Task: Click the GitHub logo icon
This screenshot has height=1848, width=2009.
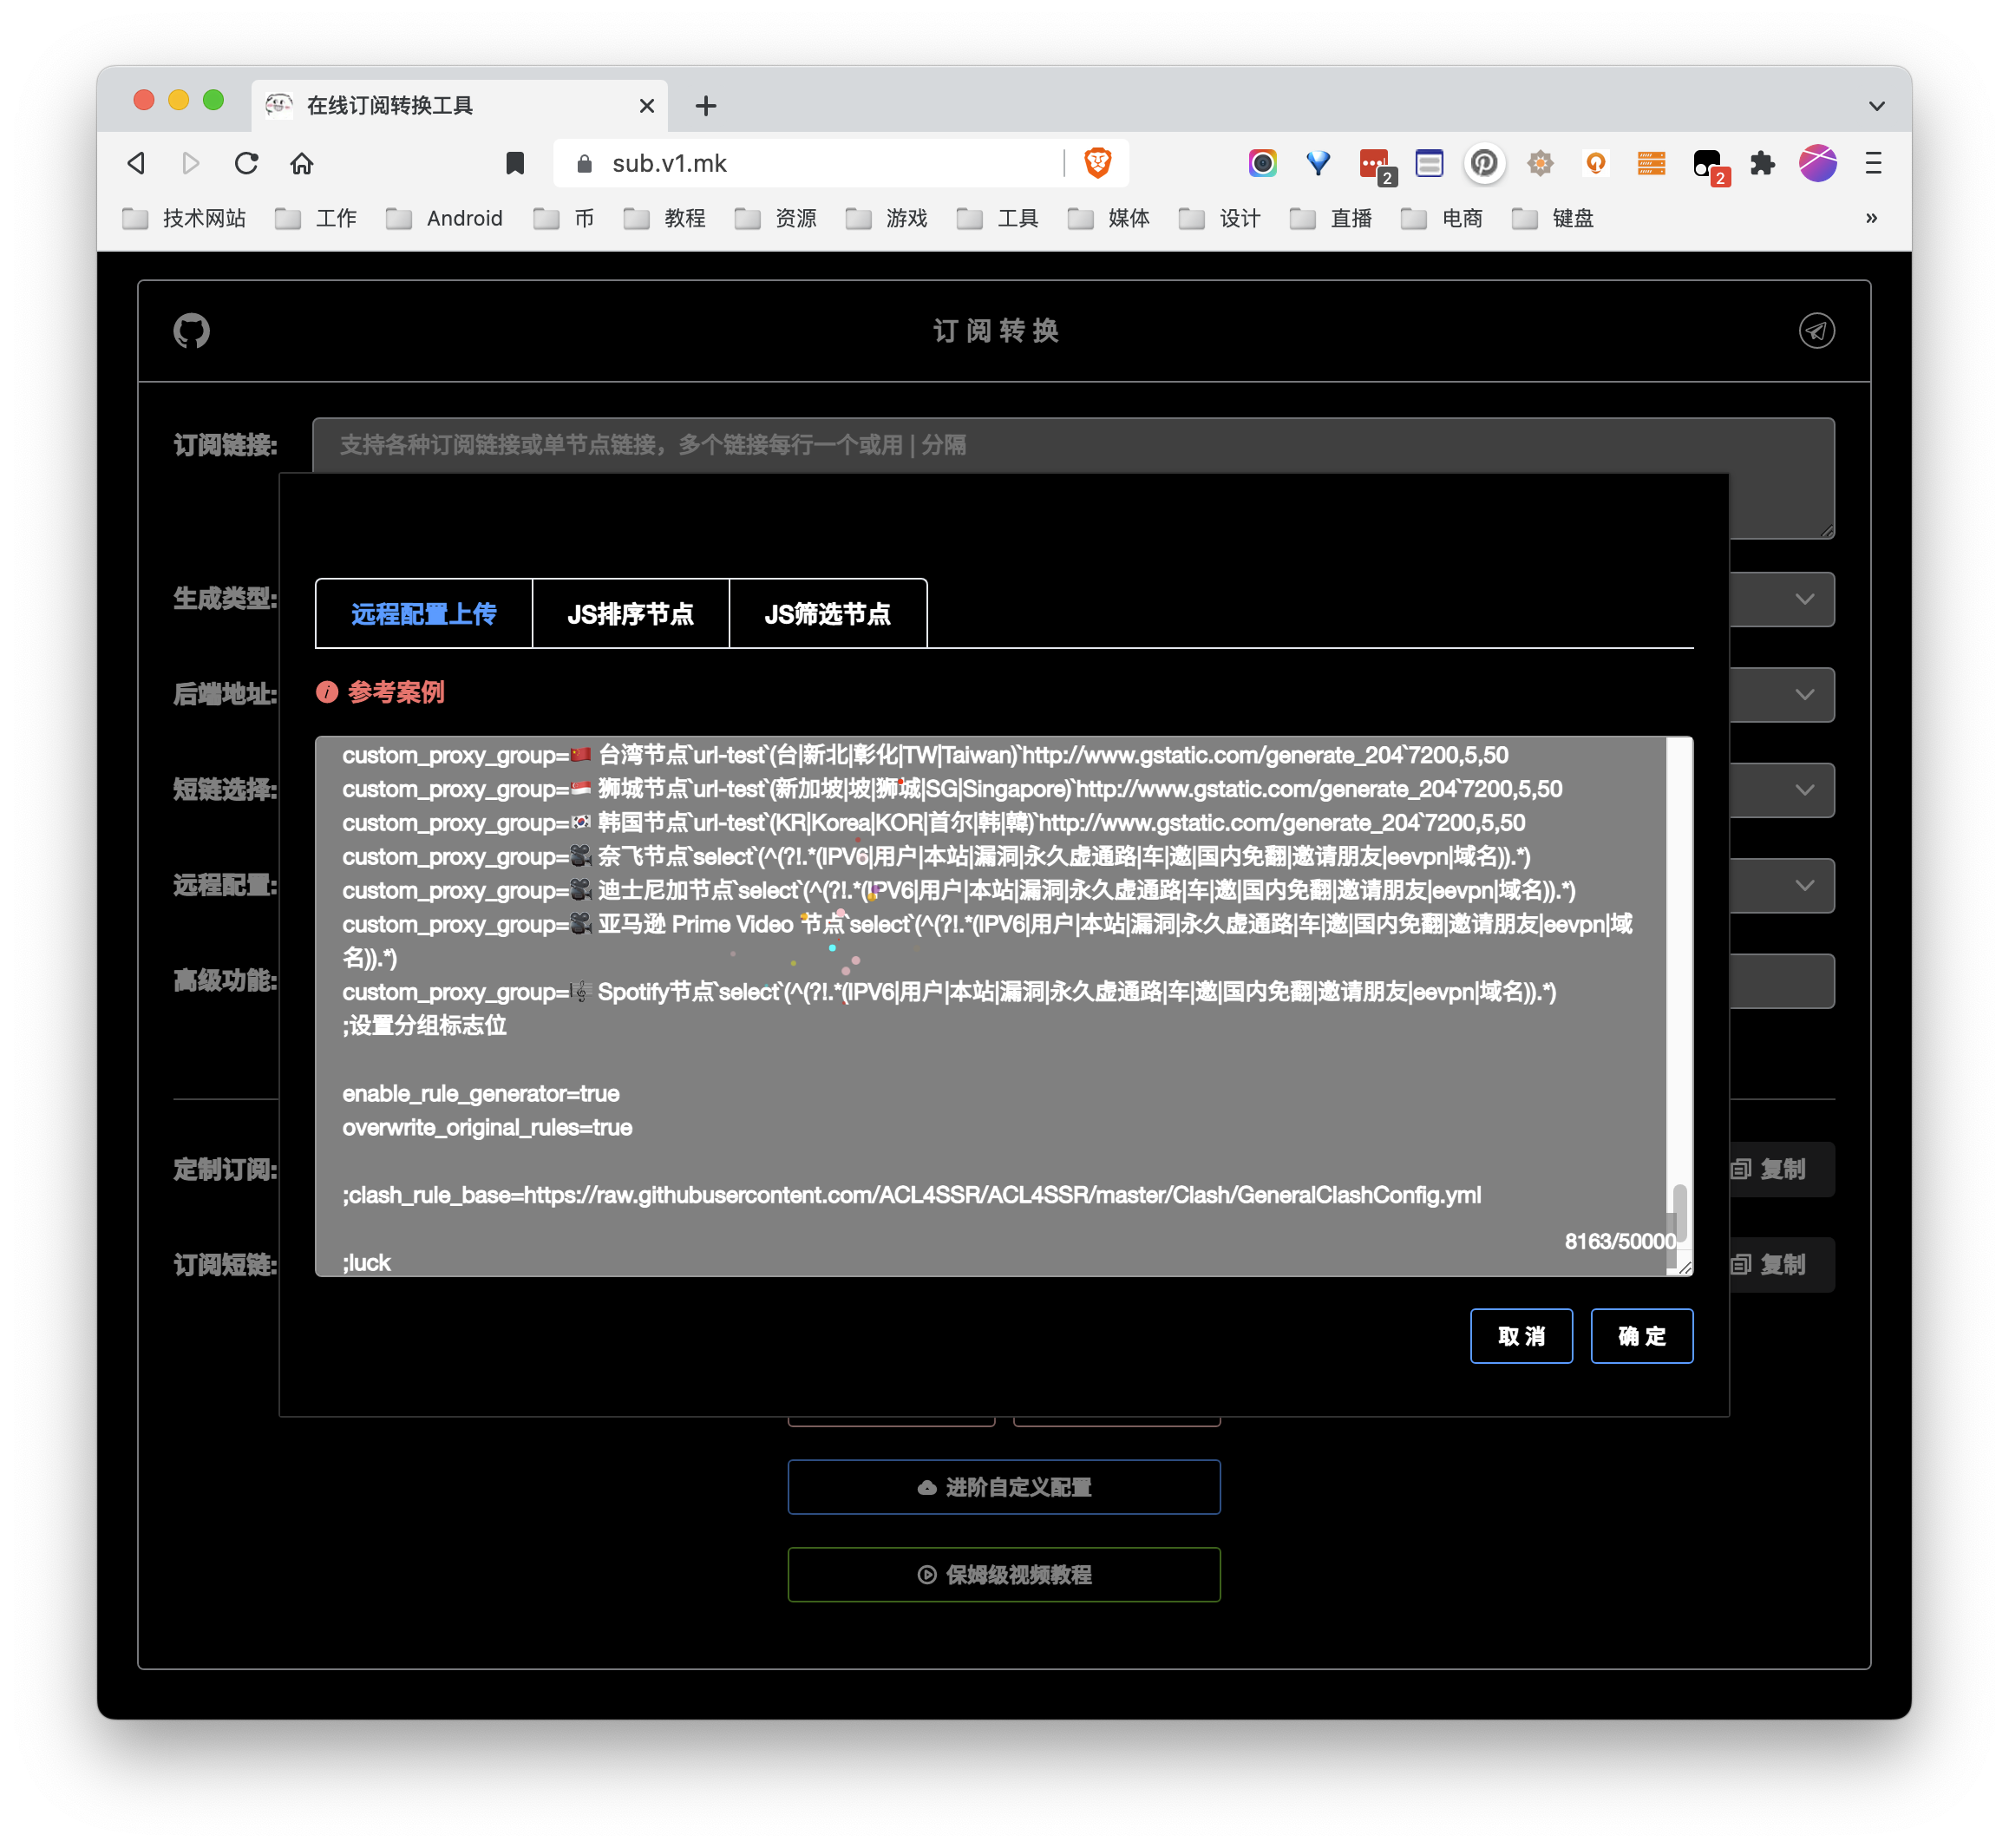Action: pyautogui.click(x=191, y=331)
